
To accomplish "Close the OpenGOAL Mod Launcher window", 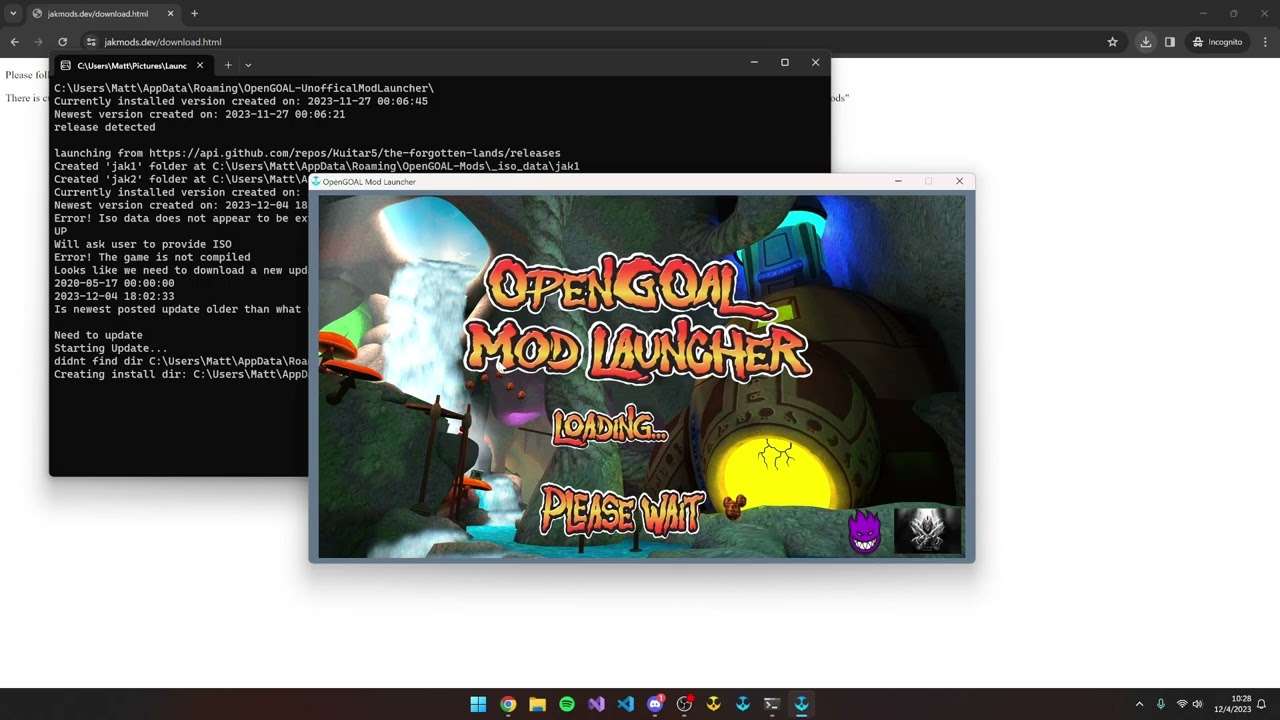I will pyautogui.click(x=959, y=181).
